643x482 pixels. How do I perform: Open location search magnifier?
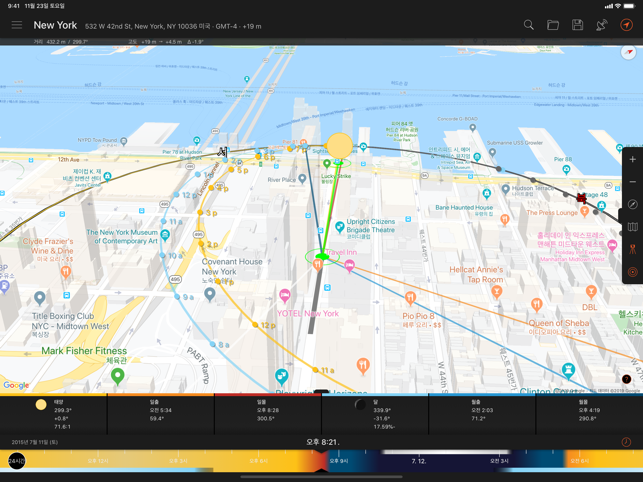(529, 25)
